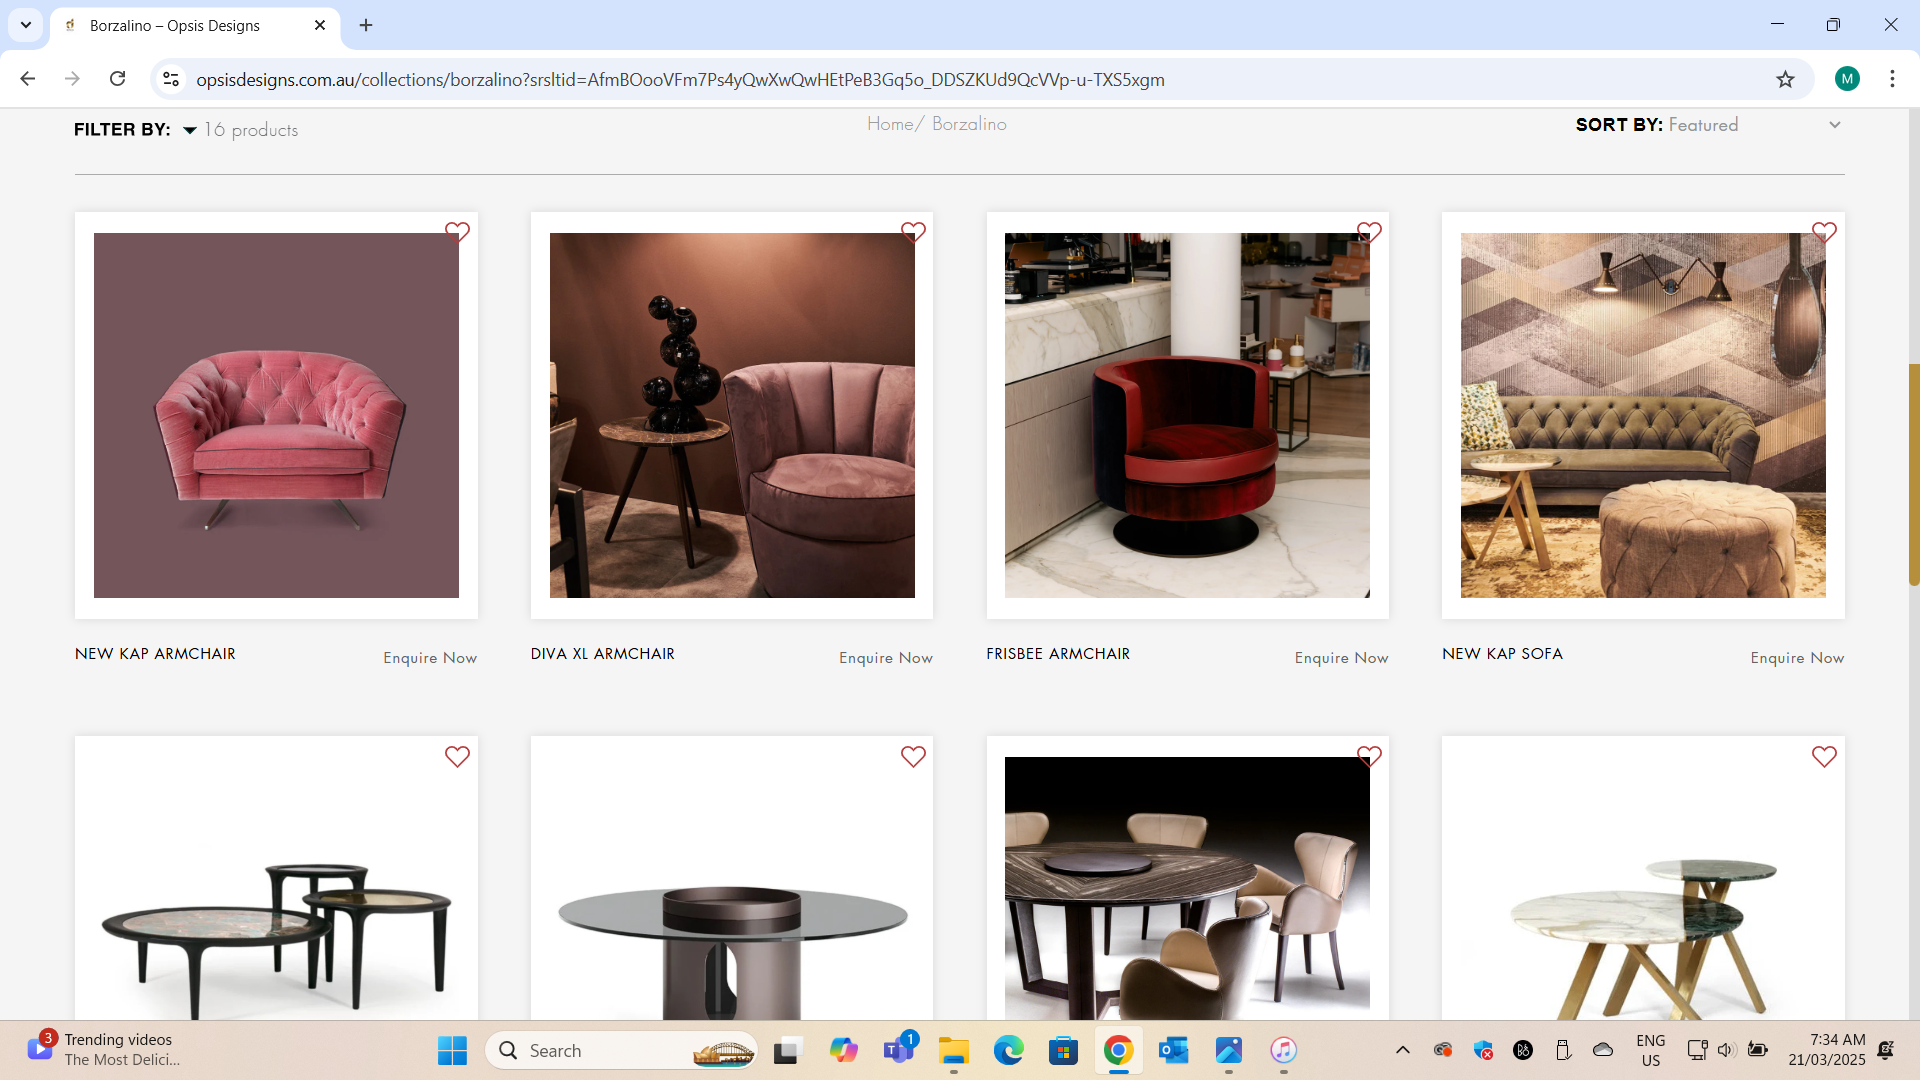Favorite the Frisbee Armchair with heart icon
Viewport: 1920px width, 1080px height.
(x=1369, y=232)
